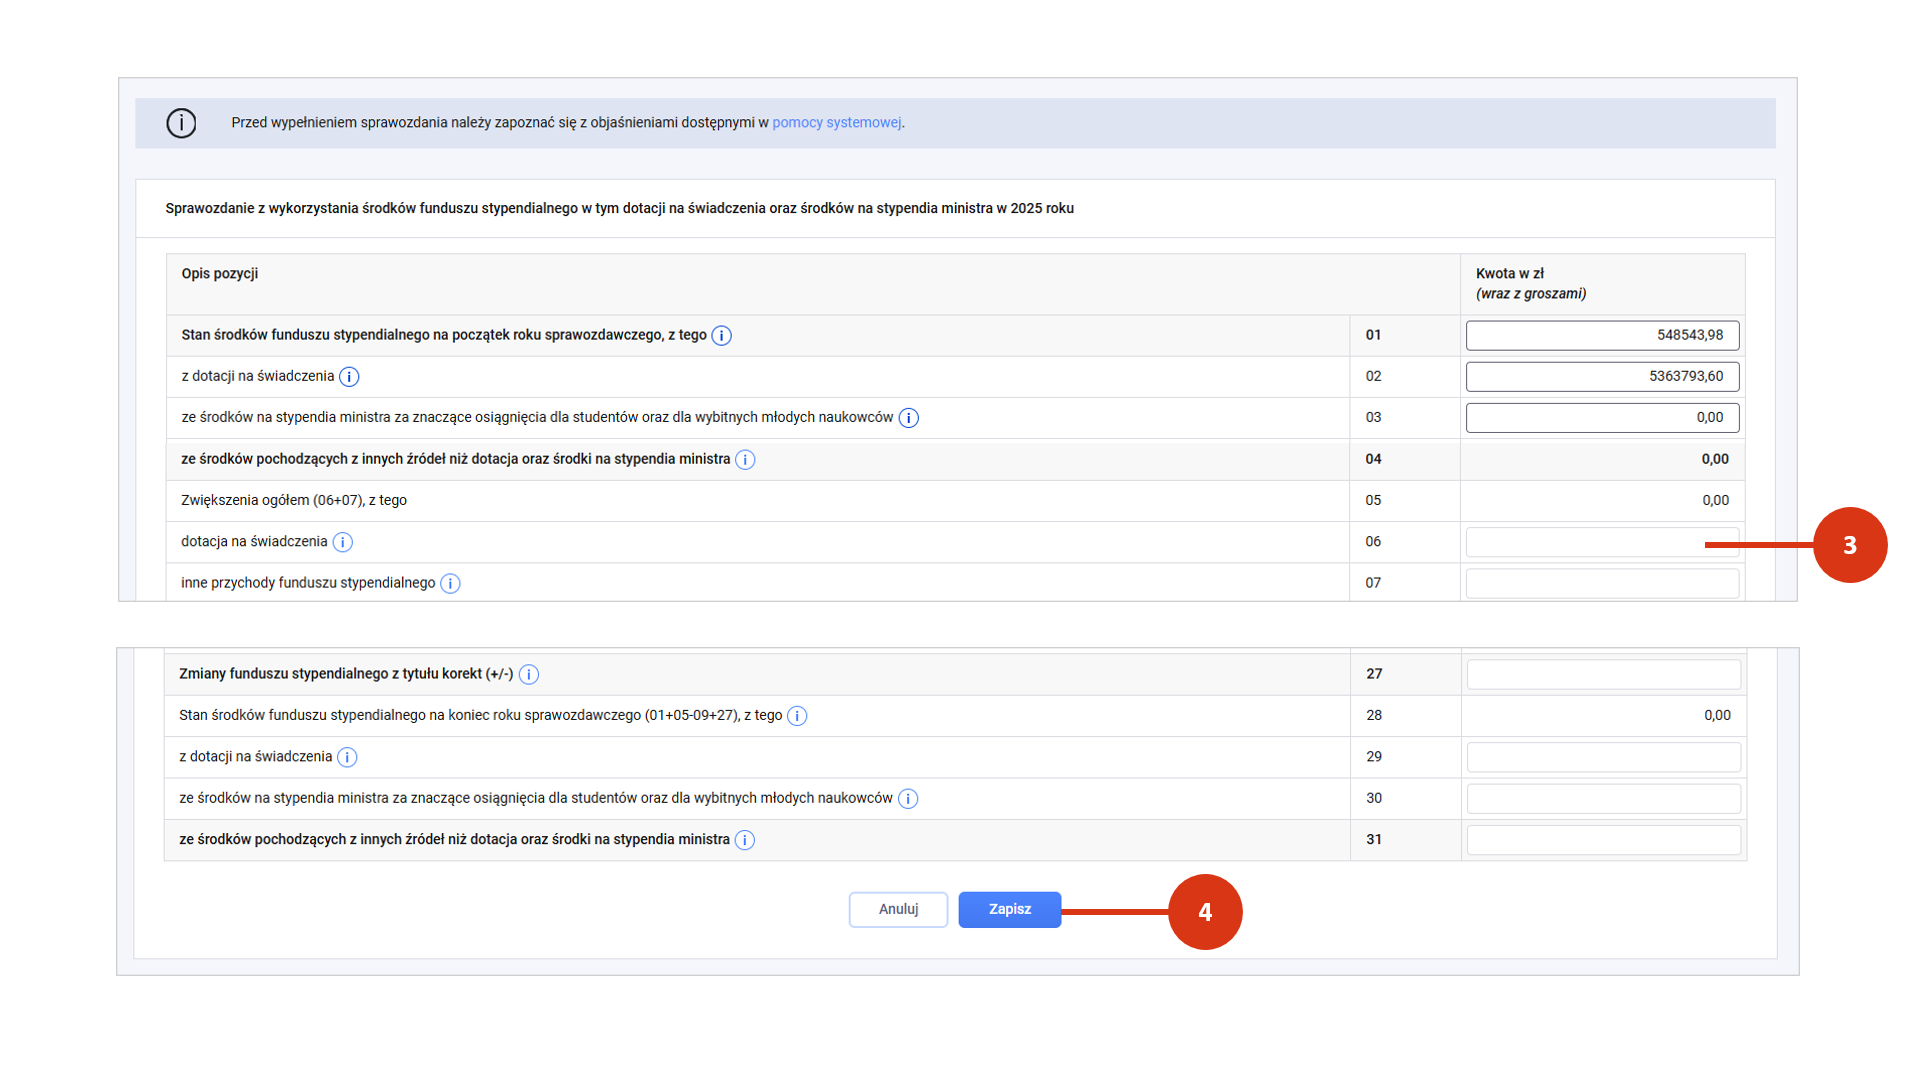Click the Anuluj cancel button
The image size is (1917, 1066).
pos(897,910)
